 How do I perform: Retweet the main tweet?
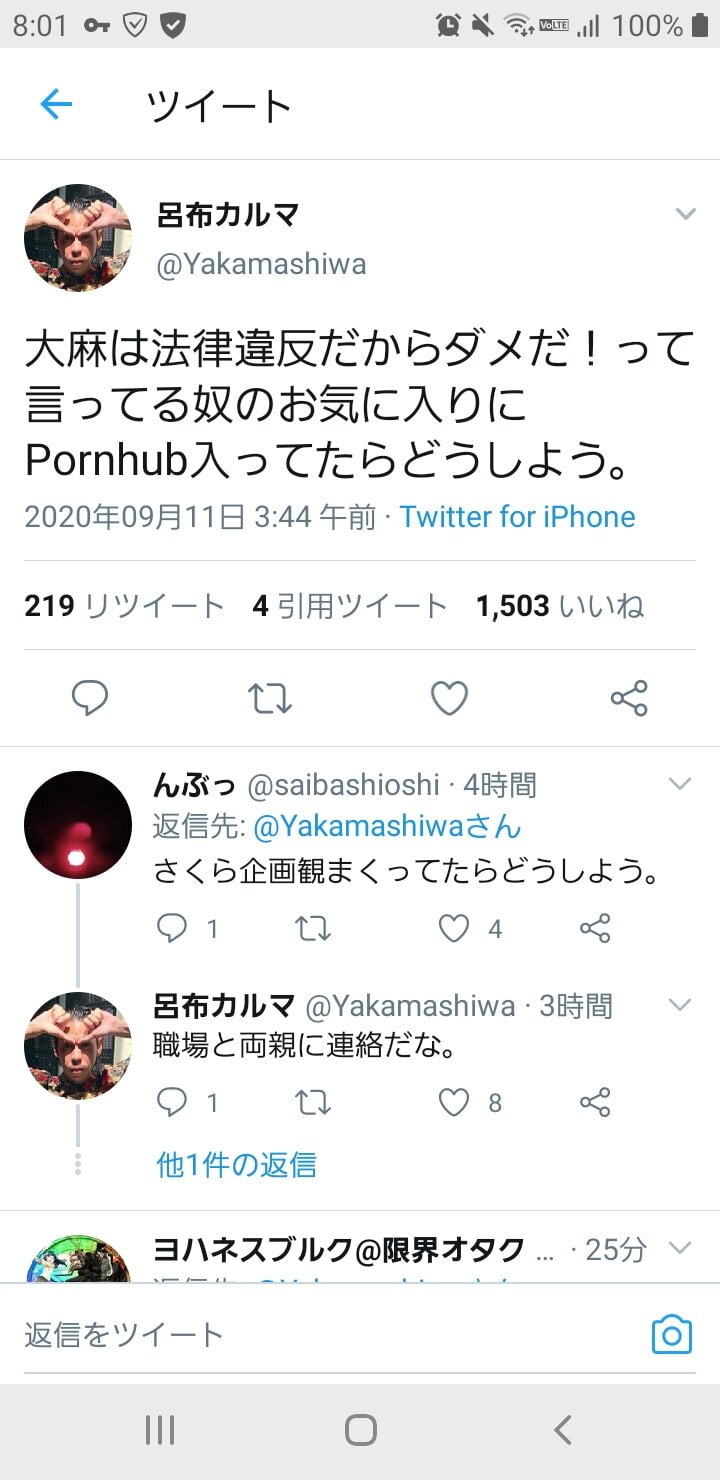coord(269,698)
